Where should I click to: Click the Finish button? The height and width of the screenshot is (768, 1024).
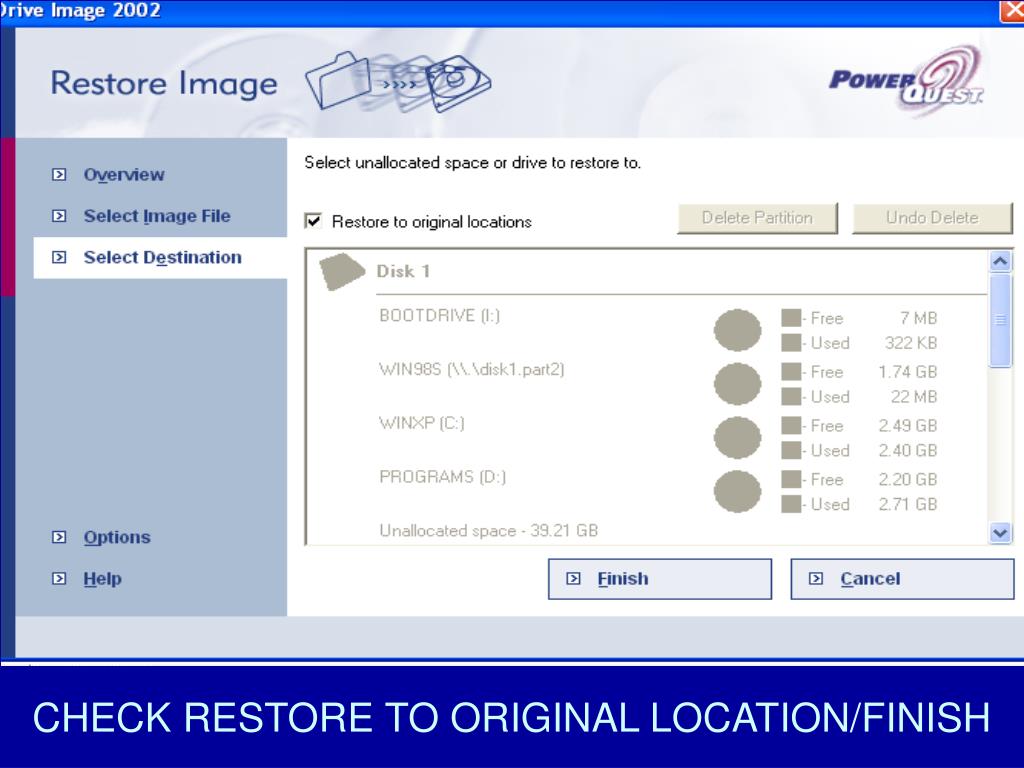pyautogui.click(x=660, y=579)
